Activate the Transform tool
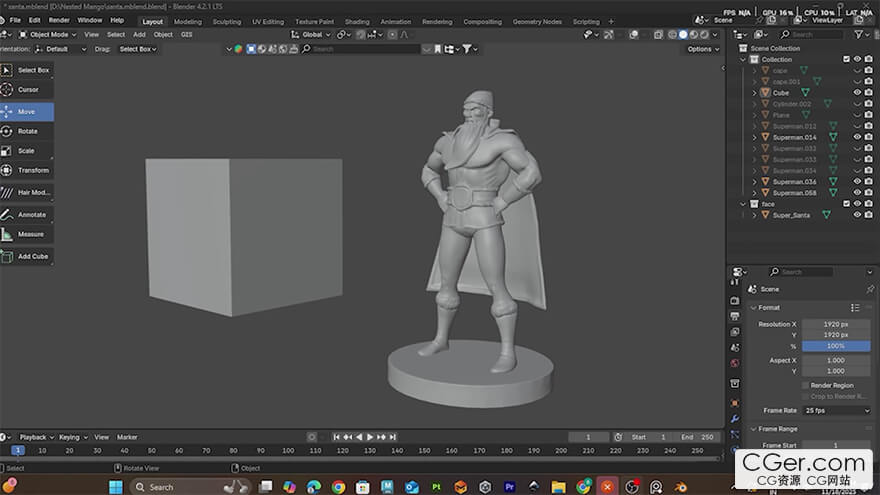 (32, 170)
